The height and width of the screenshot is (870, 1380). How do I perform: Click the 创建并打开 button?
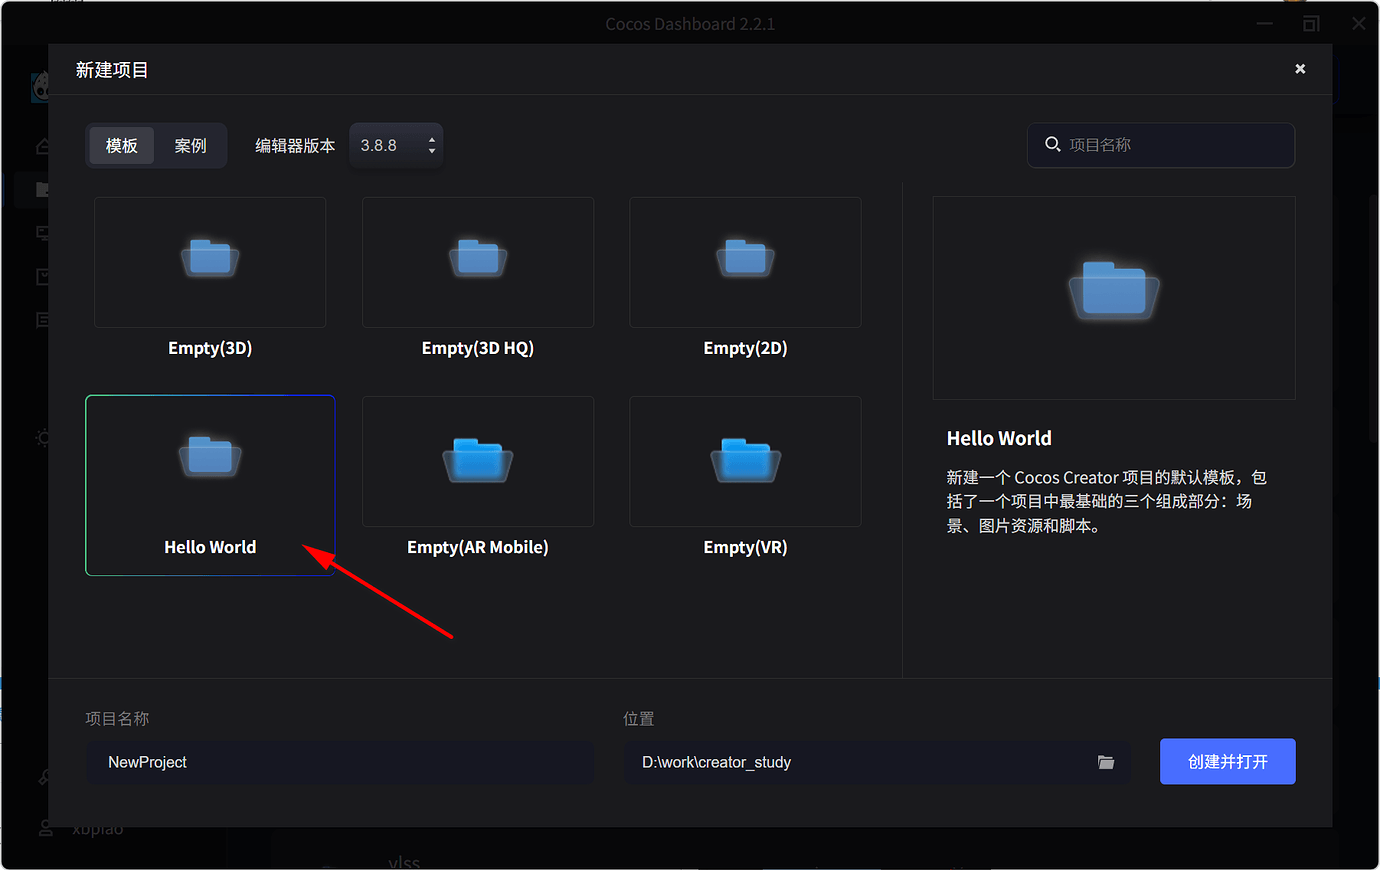pyautogui.click(x=1228, y=762)
